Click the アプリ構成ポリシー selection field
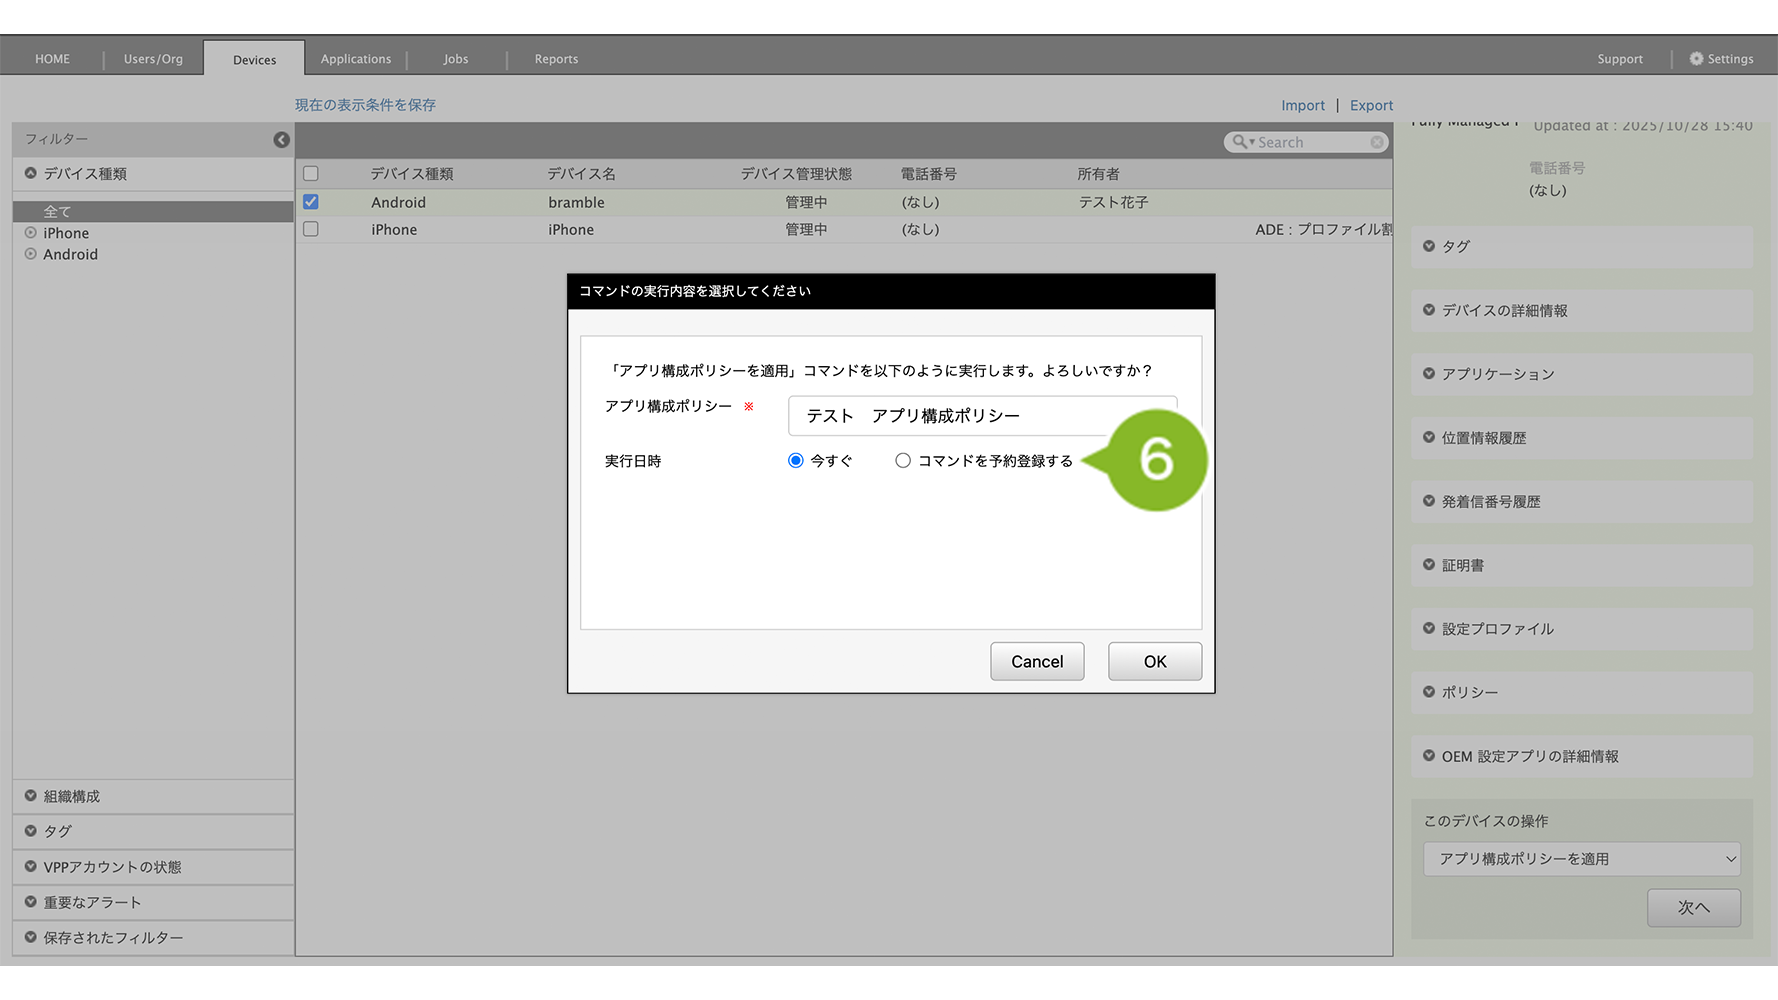Image resolution: width=1778 pixels, height=1000 pixels. (950, 416)
